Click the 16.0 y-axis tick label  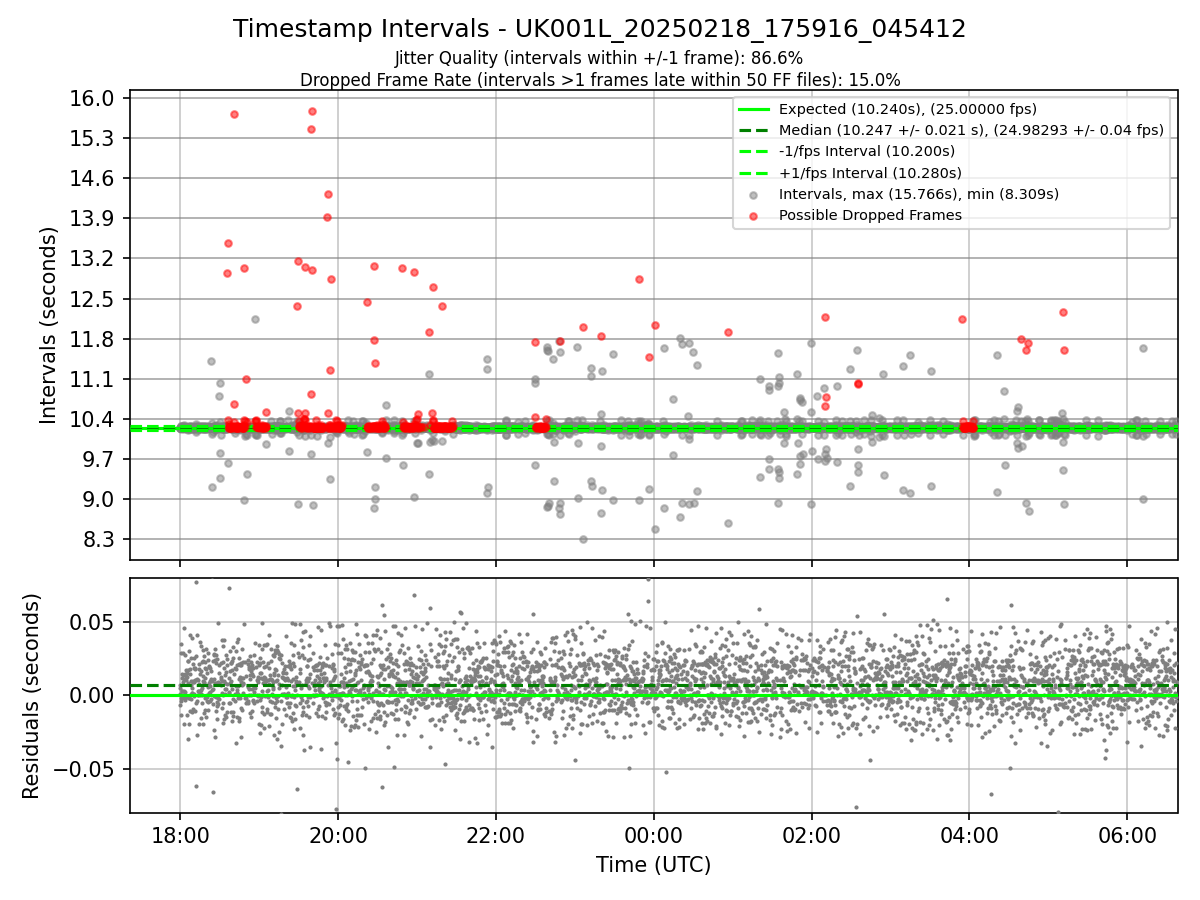point(94,98)
